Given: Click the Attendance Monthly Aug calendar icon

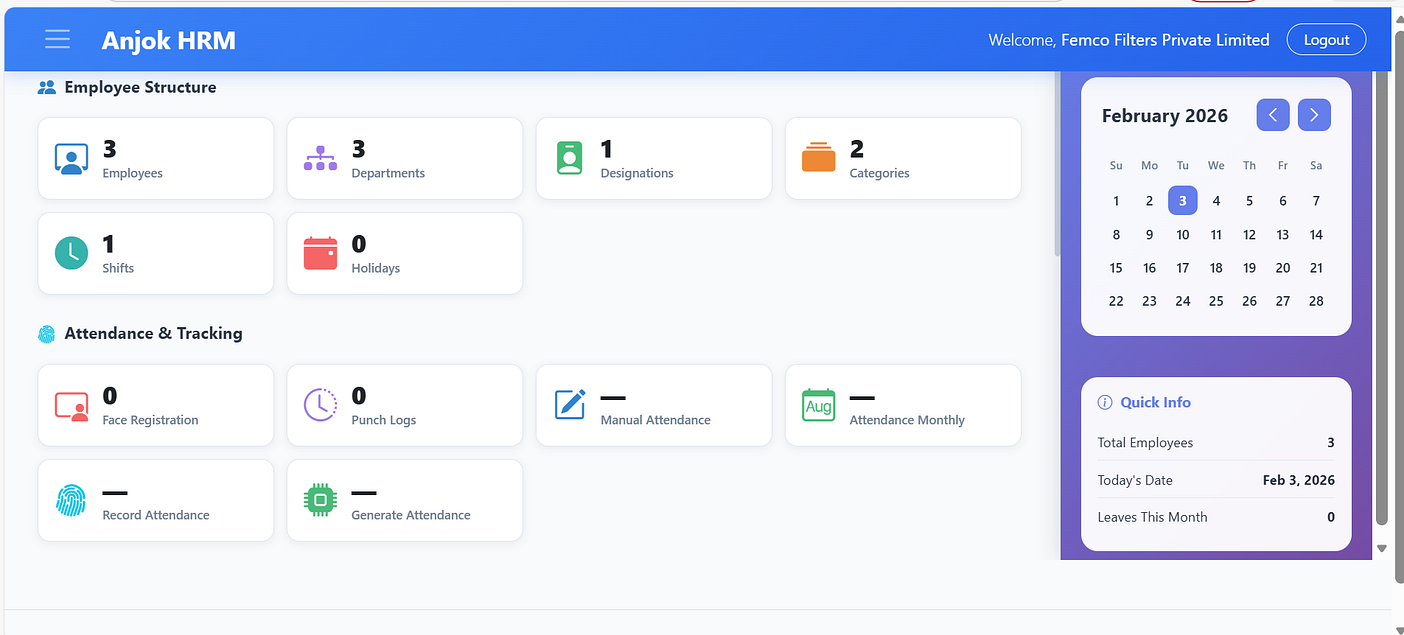Looking at the screenshot, I should pyautogui.click(x=818, y=405).
